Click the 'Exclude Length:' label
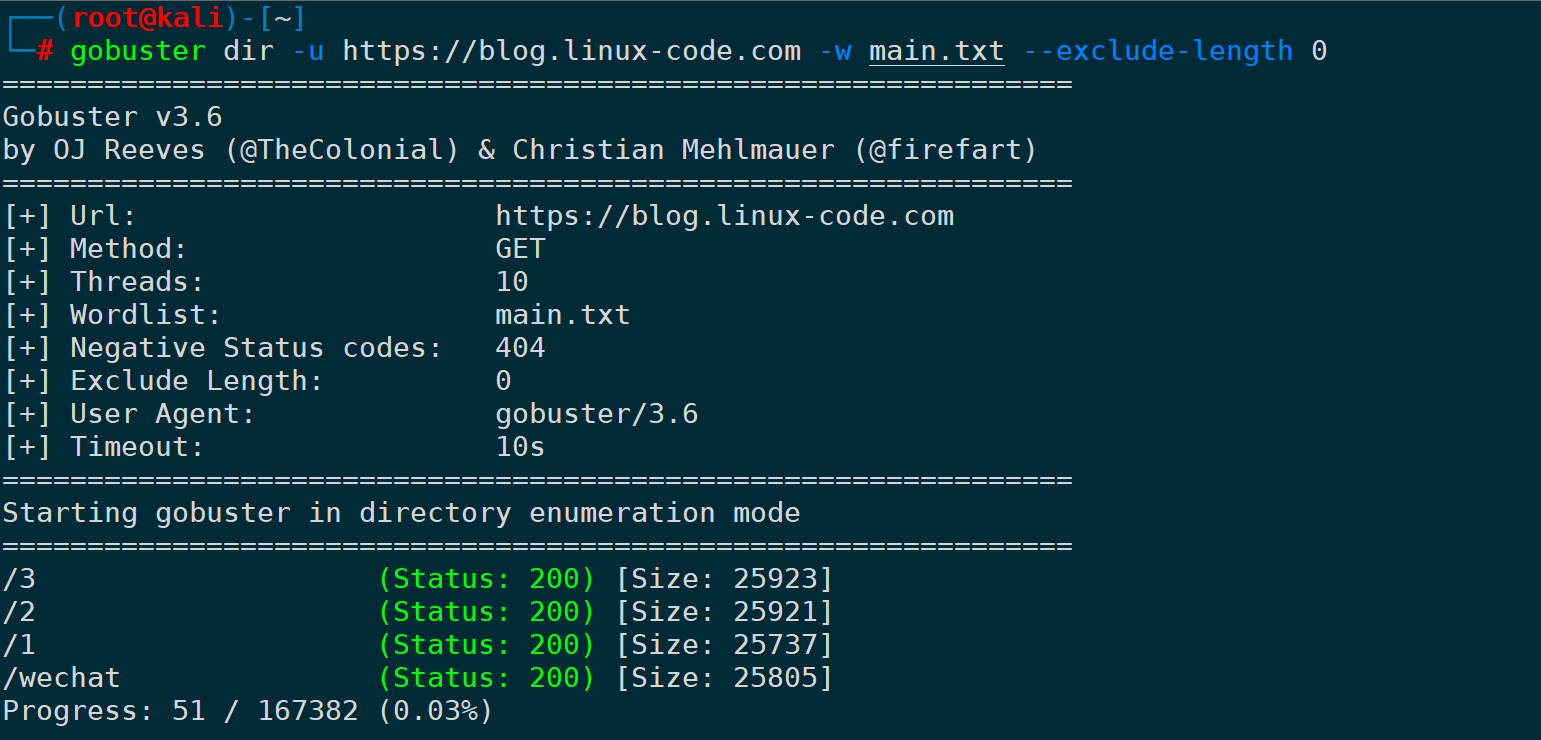Screen dimensions: 1541x740 coord(197,381)
